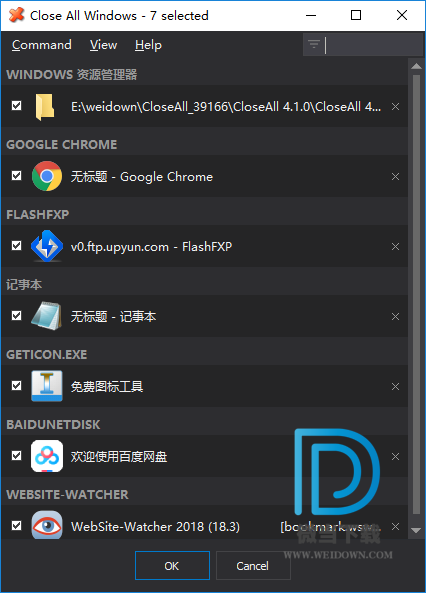Click the Baidu Netdisk cloud icon

tap(47, 456)
